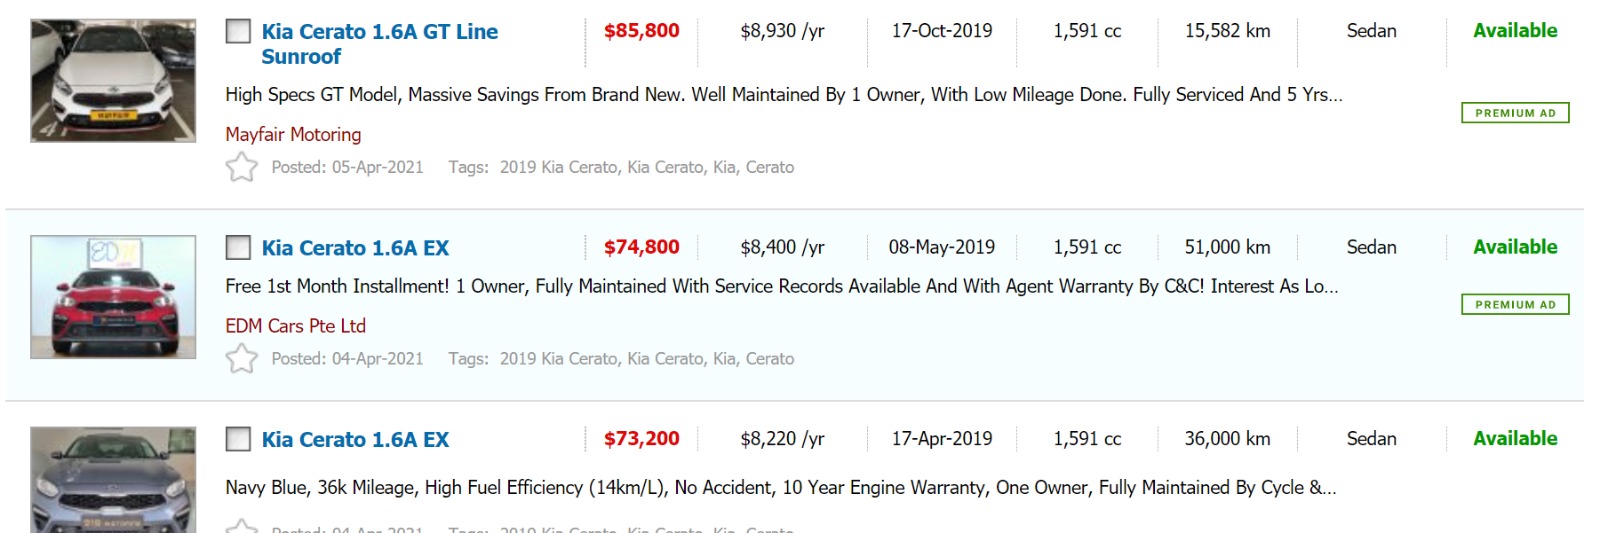Check the box for the $73,200 Cerato

[x=238, y=439]
